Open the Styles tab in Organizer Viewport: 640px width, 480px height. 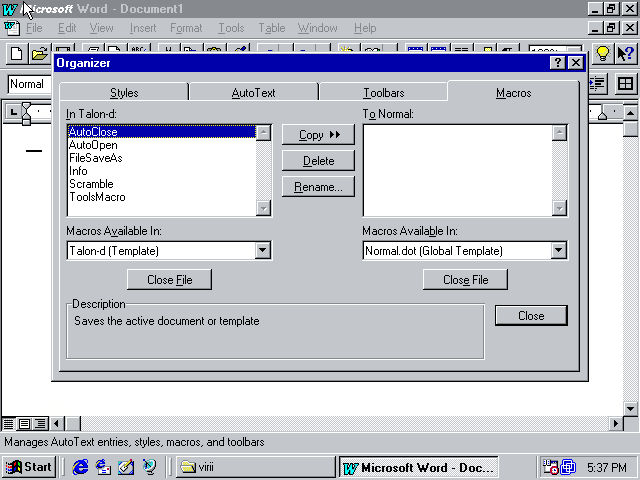tap(124, 93)
